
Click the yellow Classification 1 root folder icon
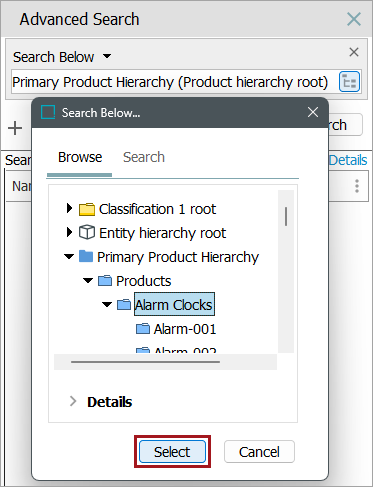(87, 209)
